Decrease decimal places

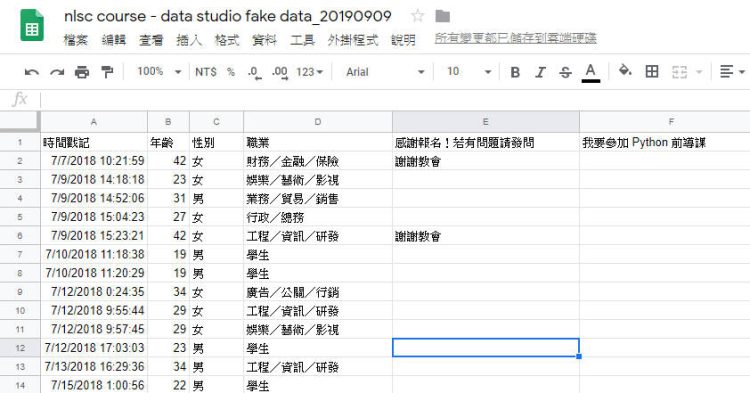coord(254,73)
